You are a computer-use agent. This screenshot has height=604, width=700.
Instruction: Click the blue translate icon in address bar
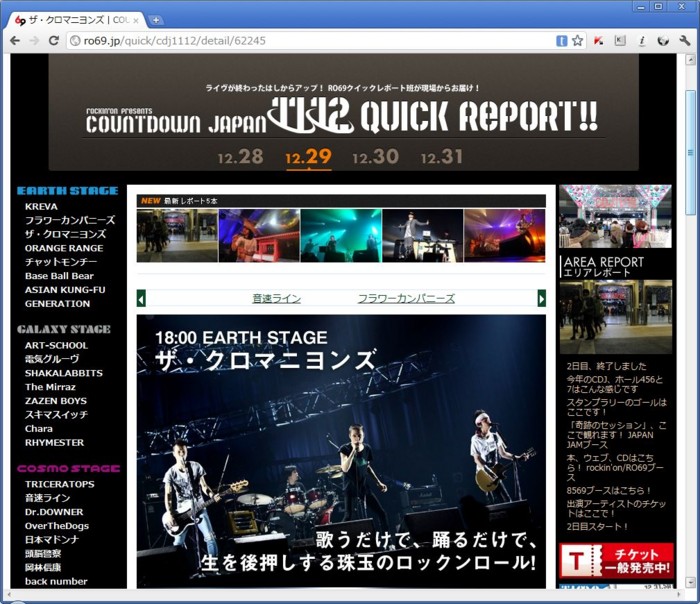coord(562,41)
